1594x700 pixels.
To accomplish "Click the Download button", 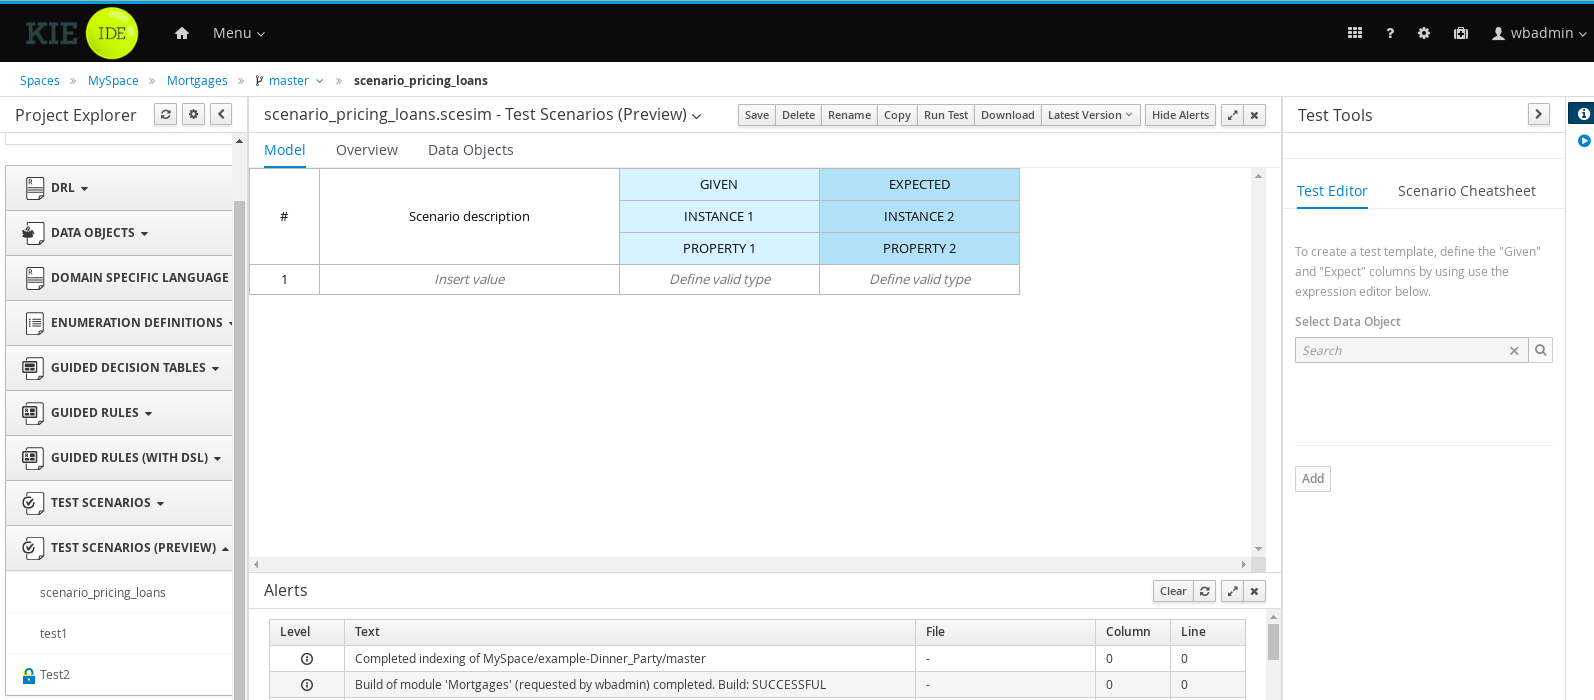I will 1008,115.
